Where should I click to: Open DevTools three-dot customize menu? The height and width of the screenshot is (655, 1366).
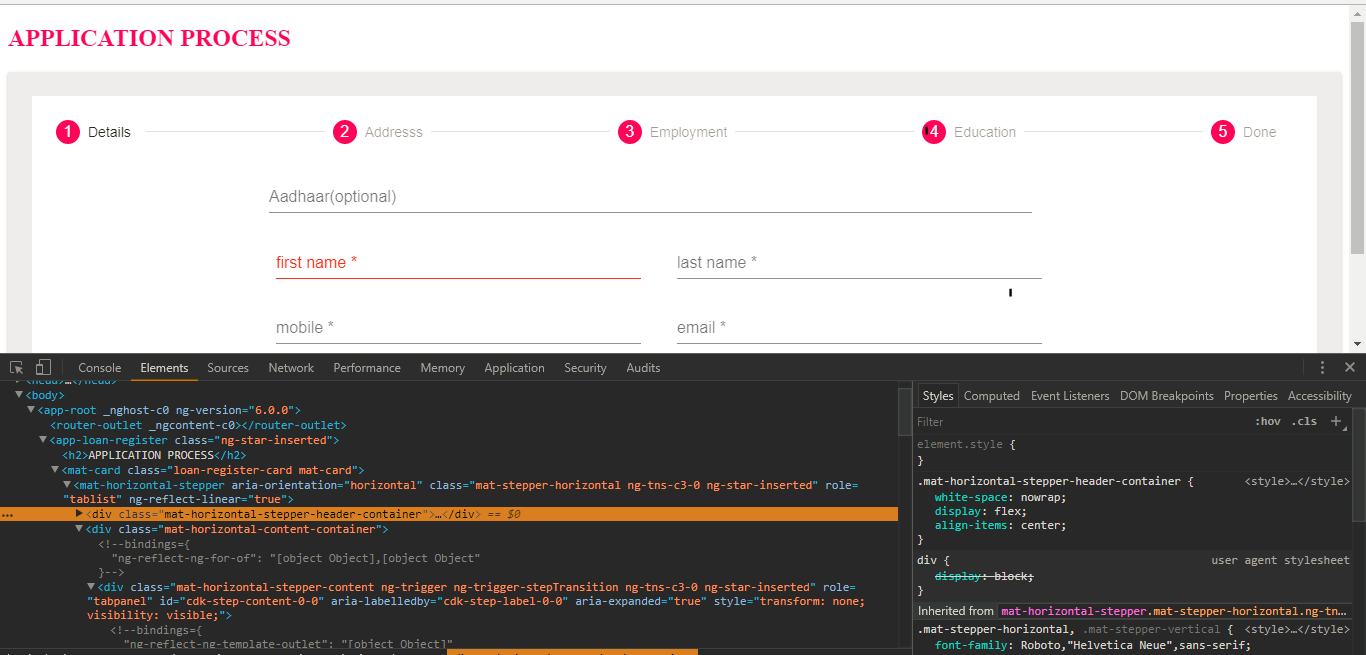pos(1322,368)
